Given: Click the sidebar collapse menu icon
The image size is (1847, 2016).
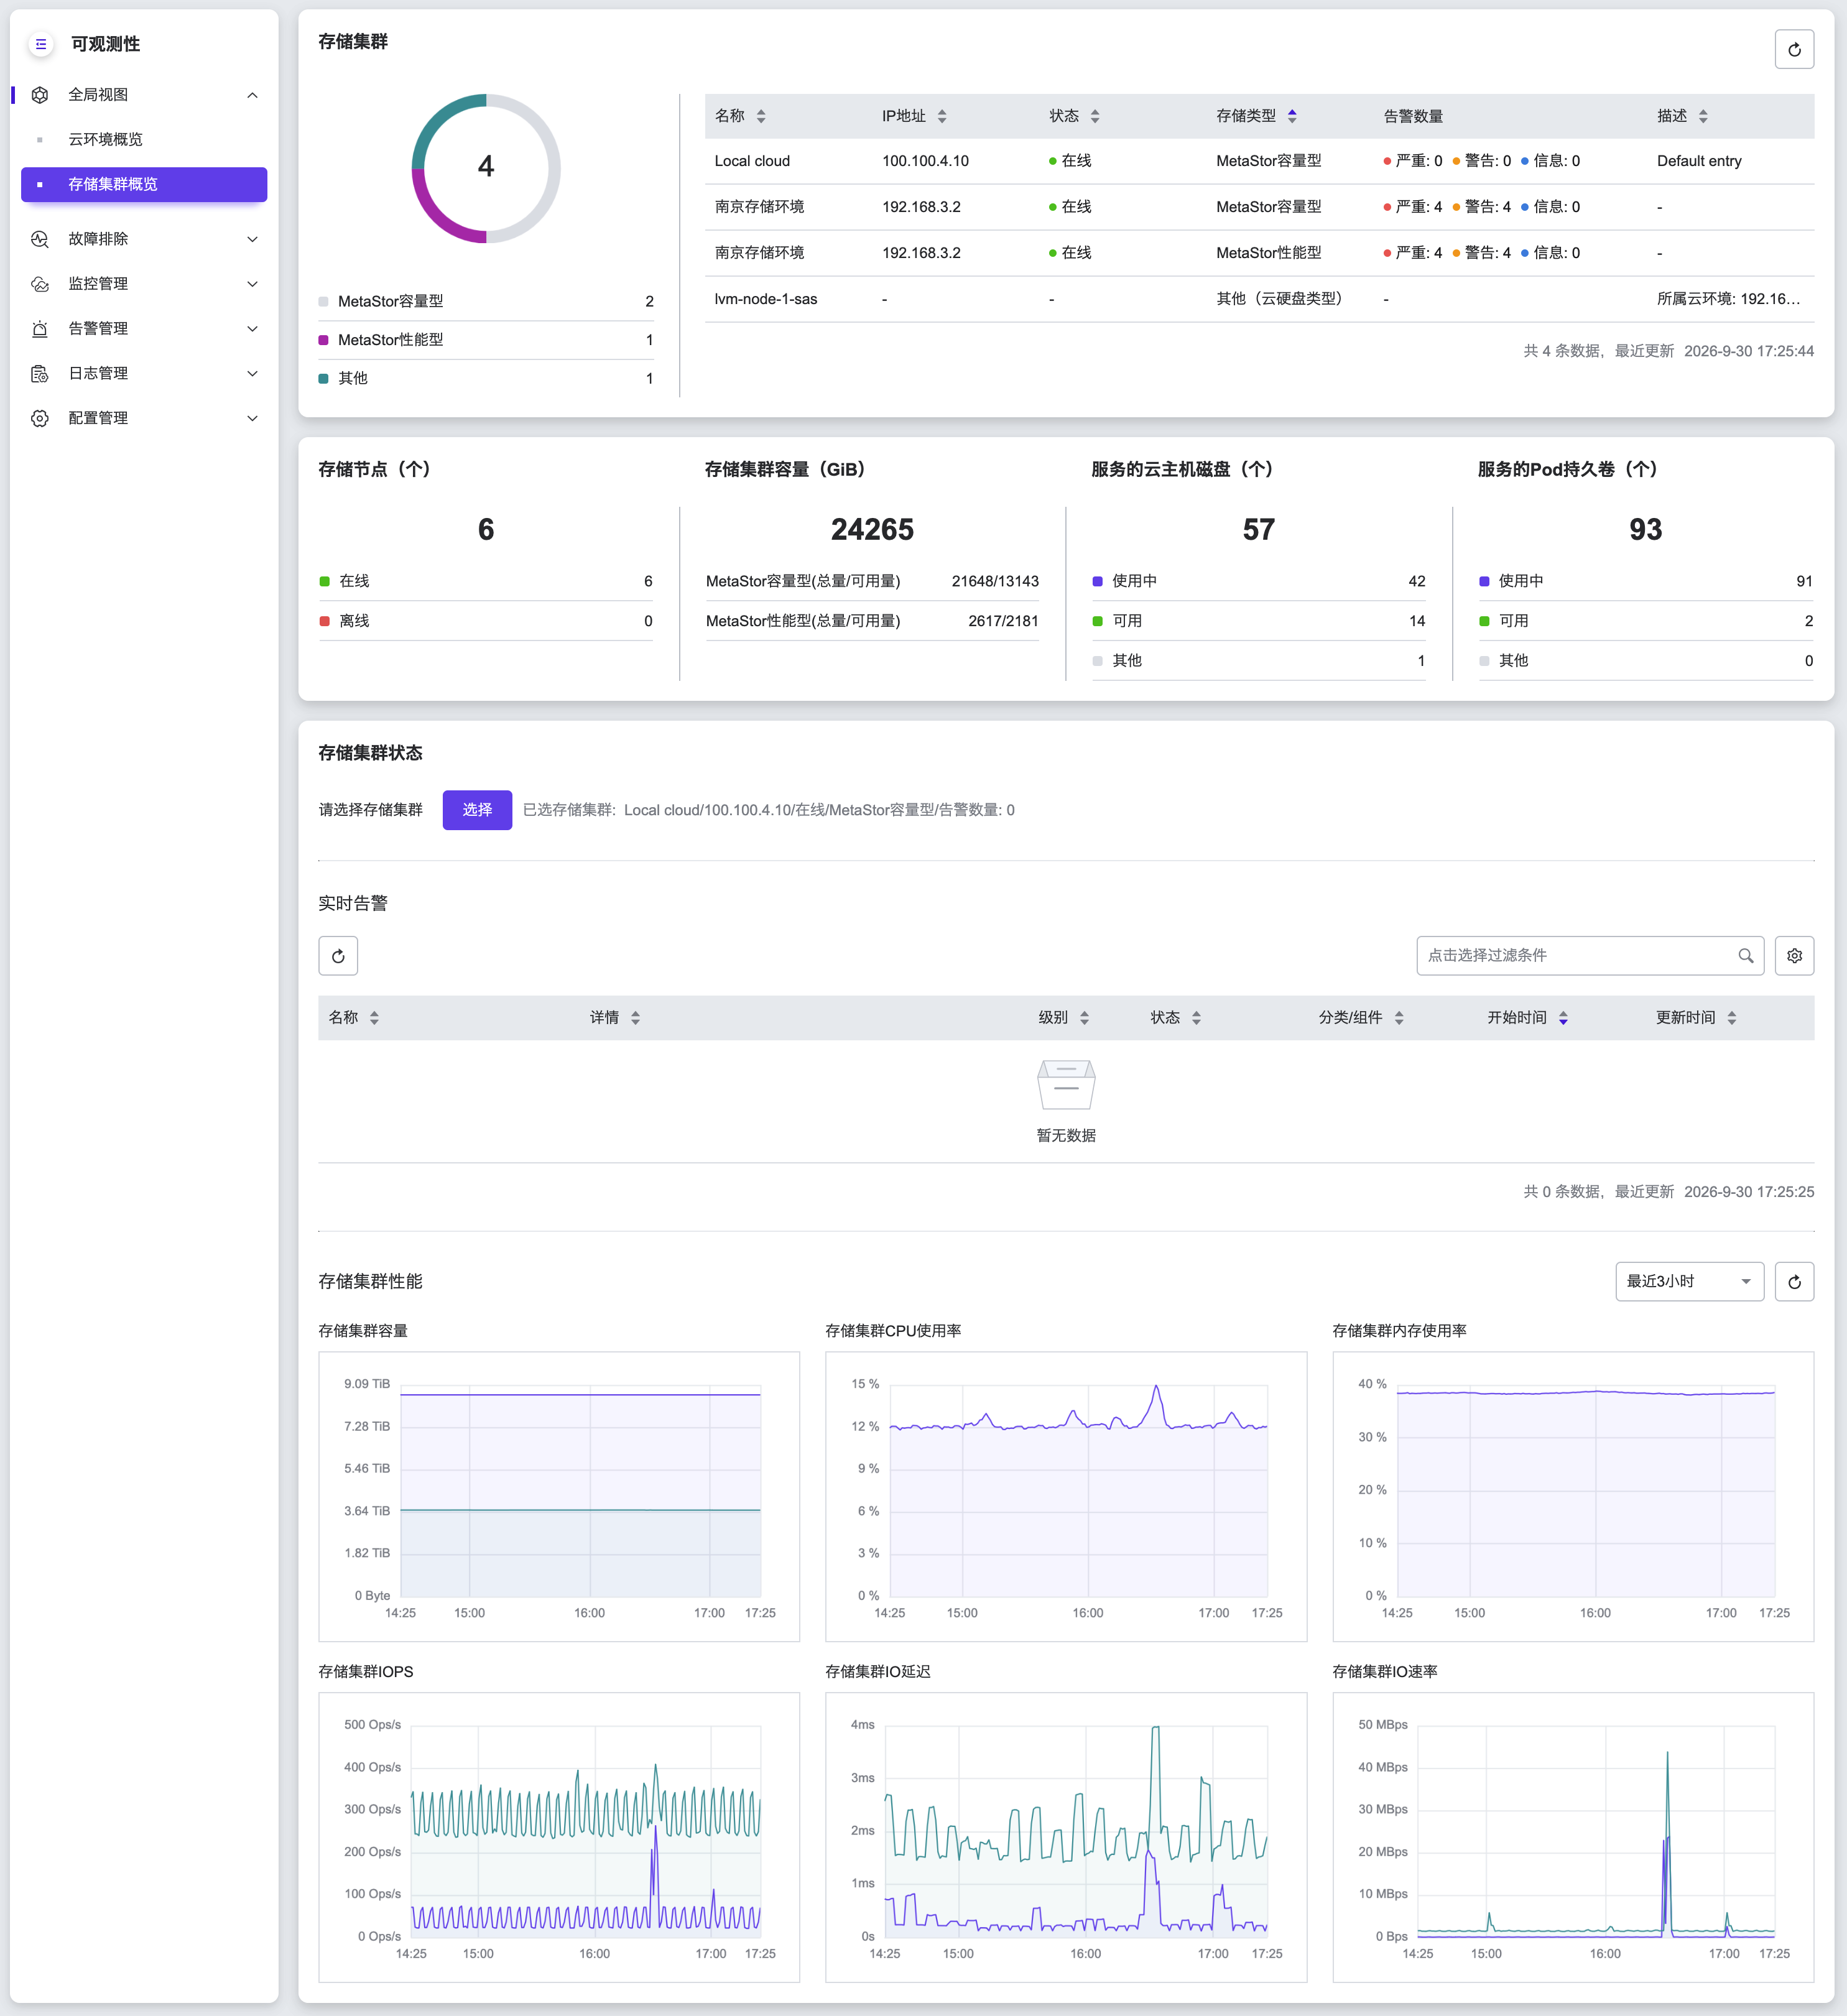Looking at the screenshot, I should click(x=40, y=44).
